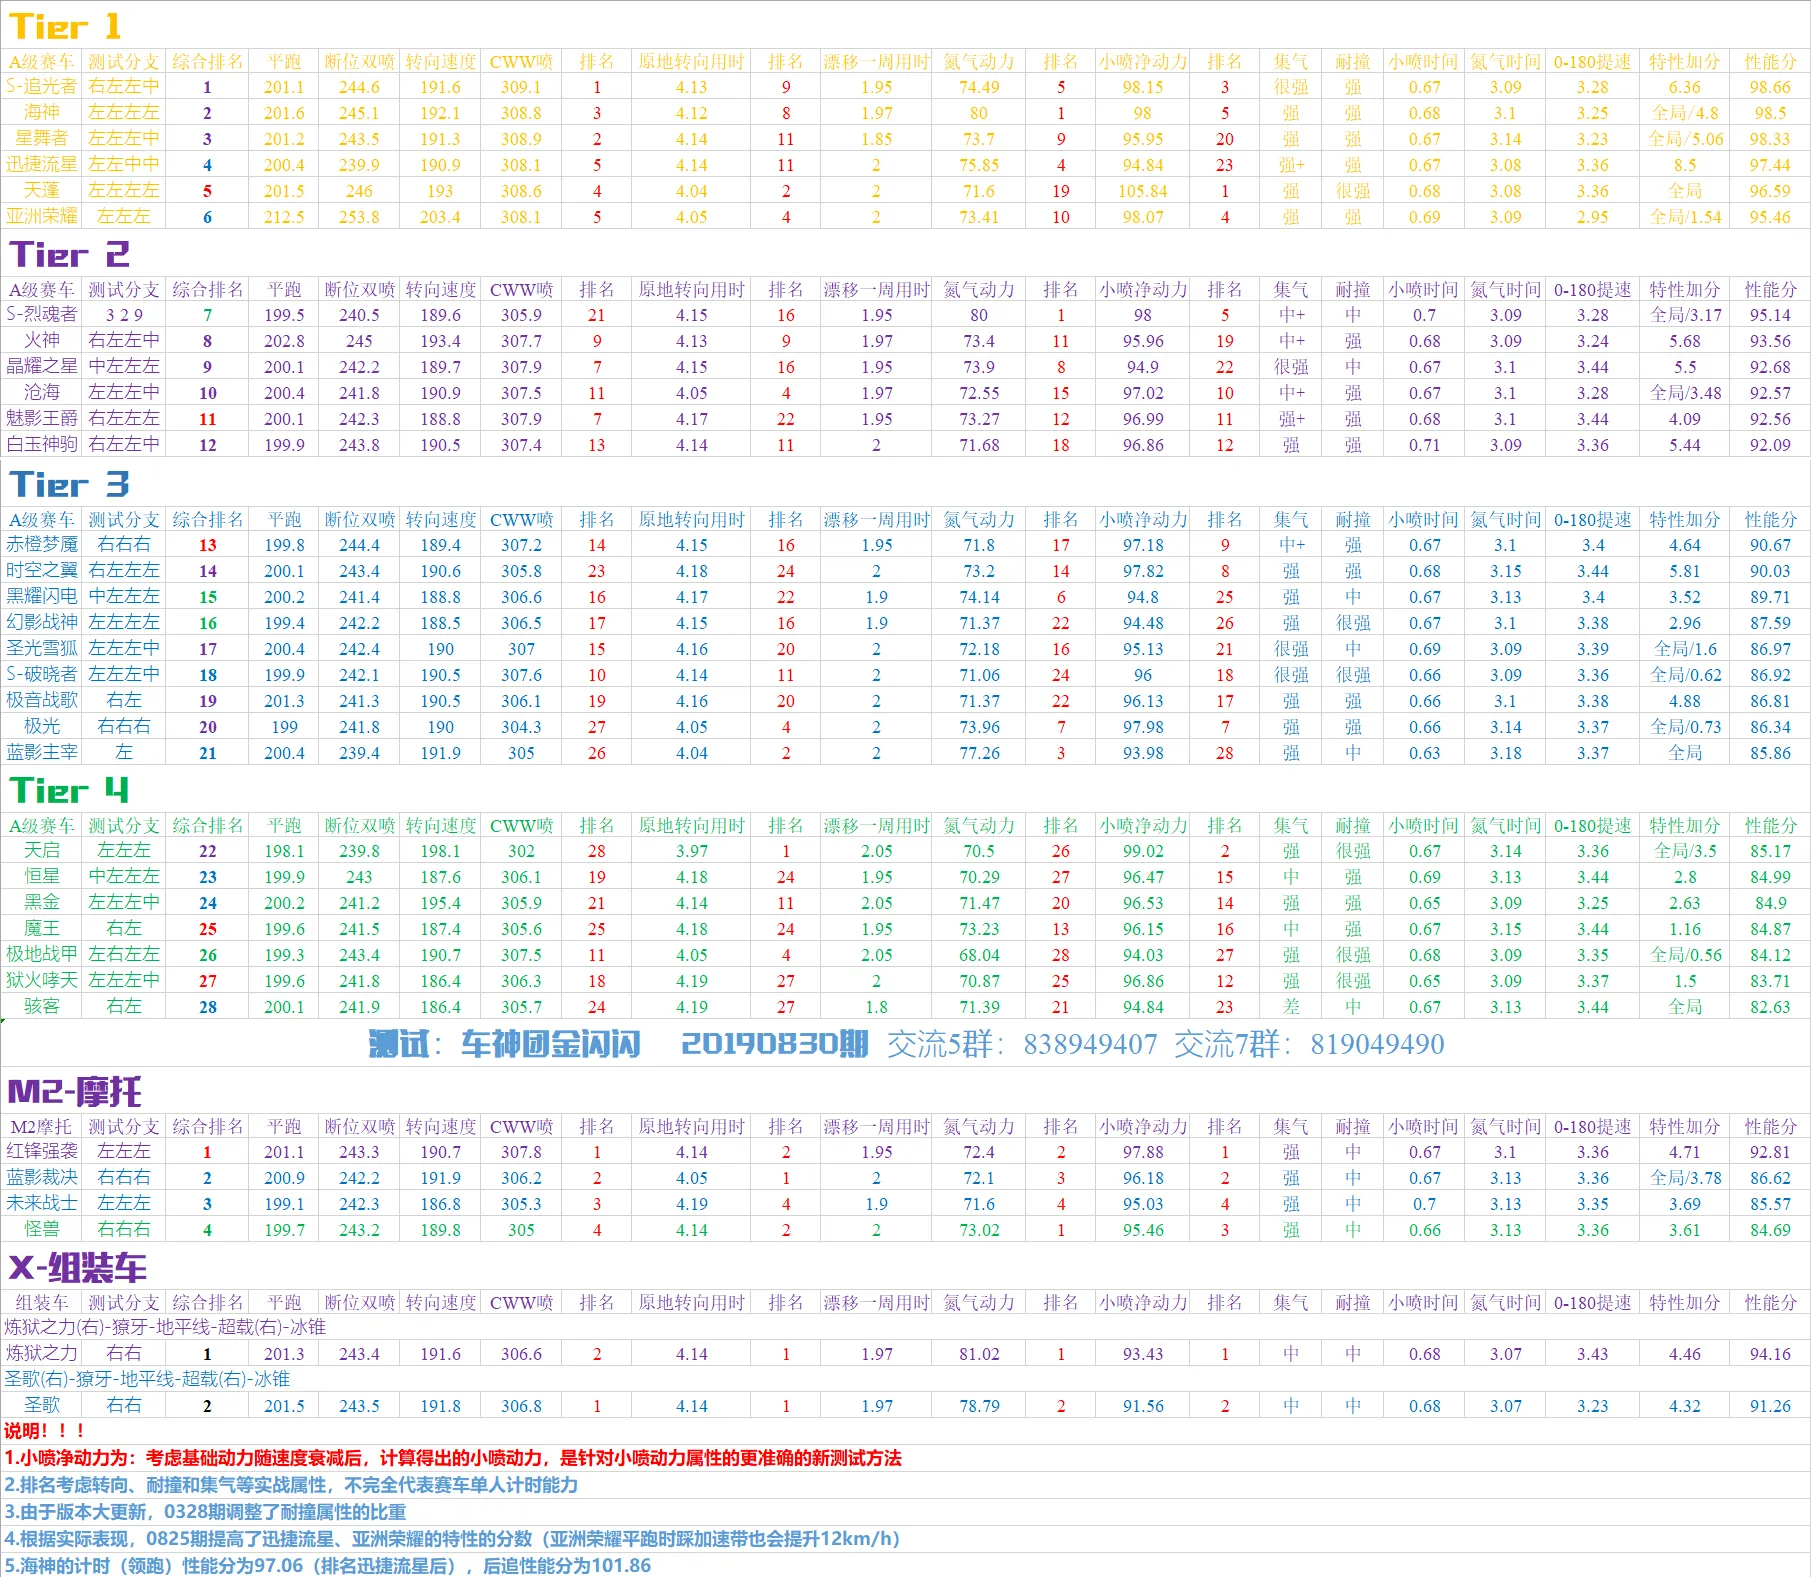1811x1577 pixels.
Task: Select the 幻影战神 car name cell
Action: [42, 623]
